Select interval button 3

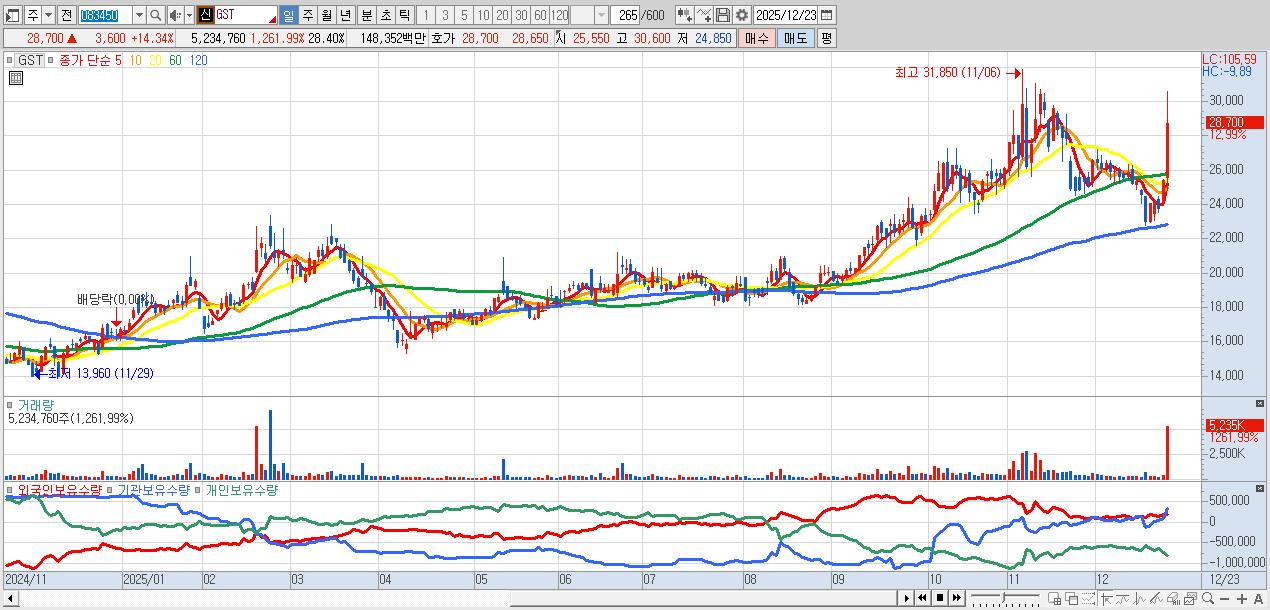(445, 15)
